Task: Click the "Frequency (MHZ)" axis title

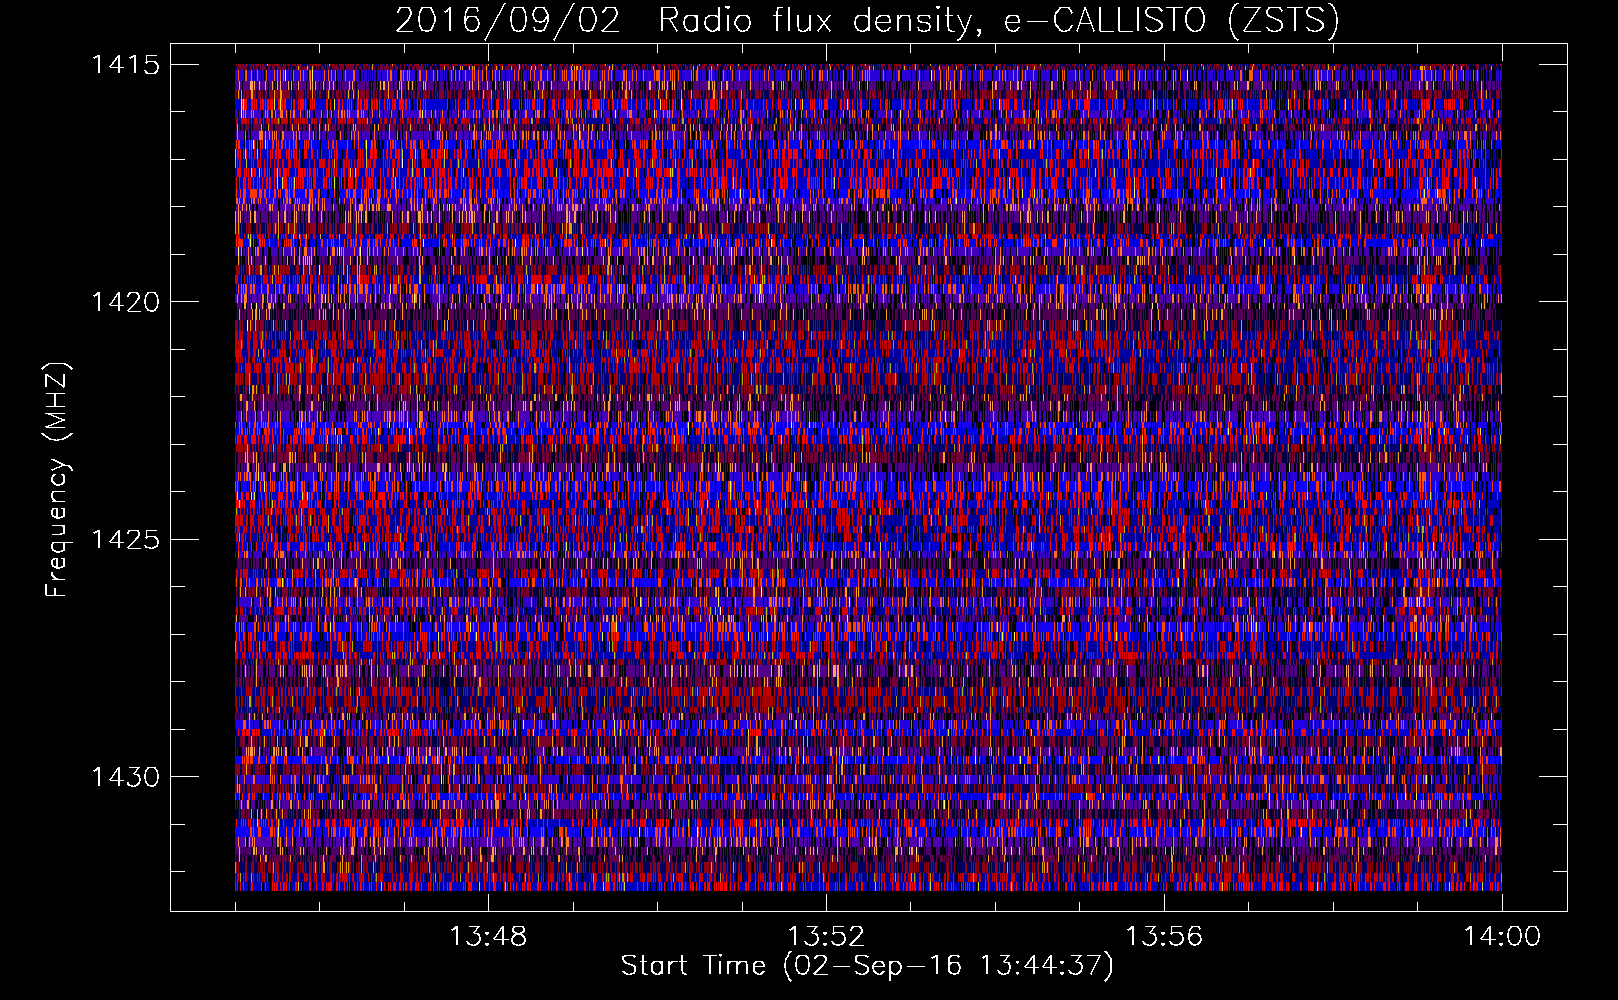Action: pos(57,479)
